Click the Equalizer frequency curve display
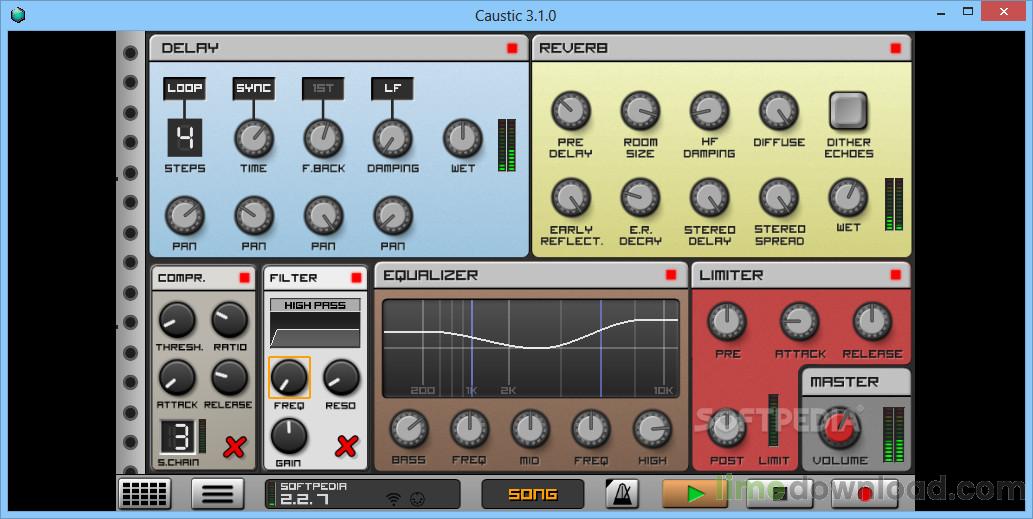The height and width of the screenshot is (519, 1033). click(x=531, y=348)
